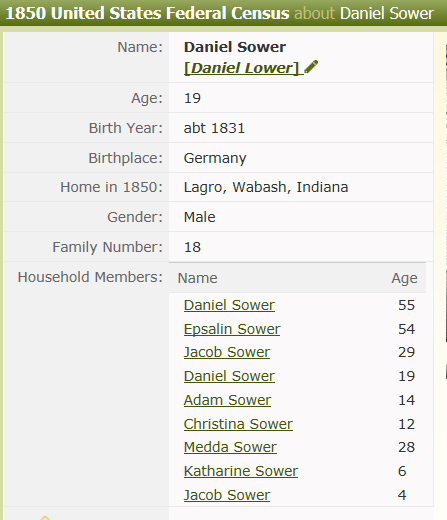The width and height of the screenshot is (447, 520).
Task: Open the Daniel Sower age 55 record
Action: 229,305
